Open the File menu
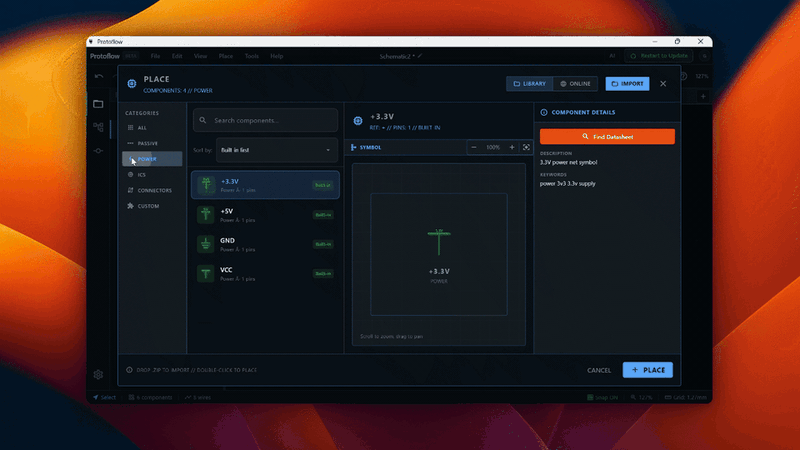The height and width of the screenshot is (450, 800). coord(155,56)
